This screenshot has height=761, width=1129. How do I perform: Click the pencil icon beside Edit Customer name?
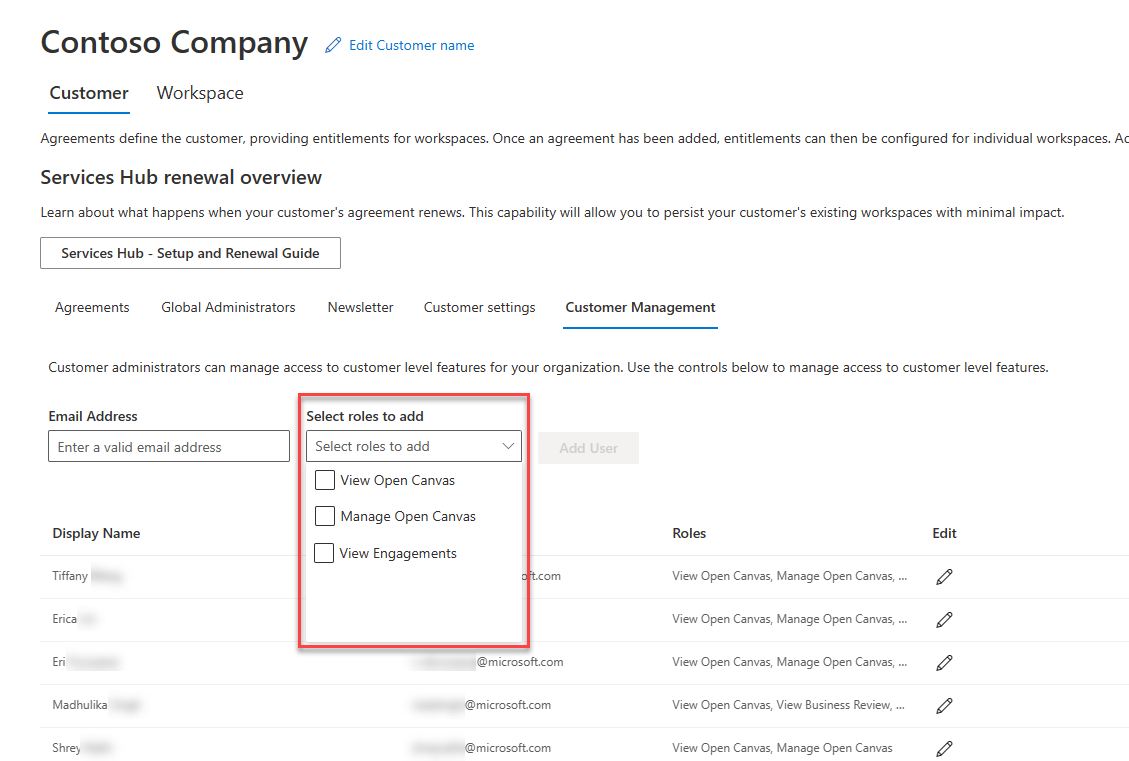[333, 45]
